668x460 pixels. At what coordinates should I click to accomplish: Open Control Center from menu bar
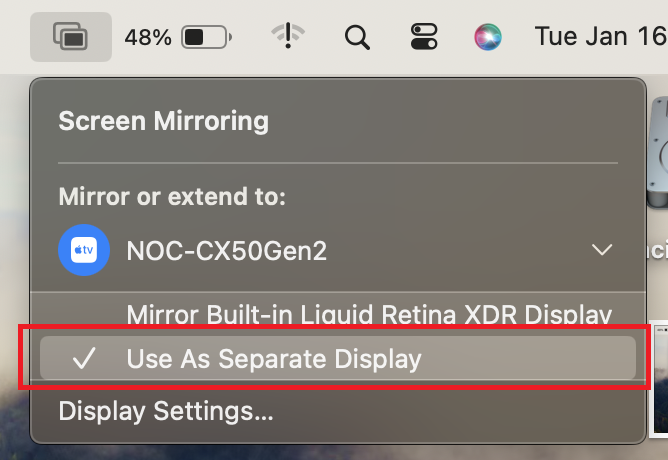[x=424, y=38]
